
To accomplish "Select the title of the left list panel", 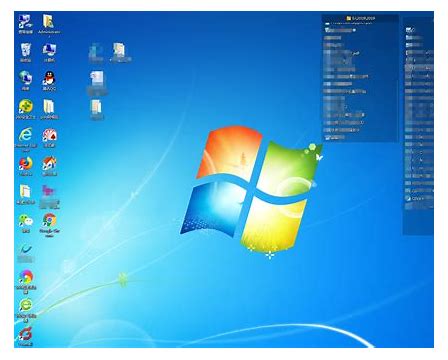I will tap(361, 18).
